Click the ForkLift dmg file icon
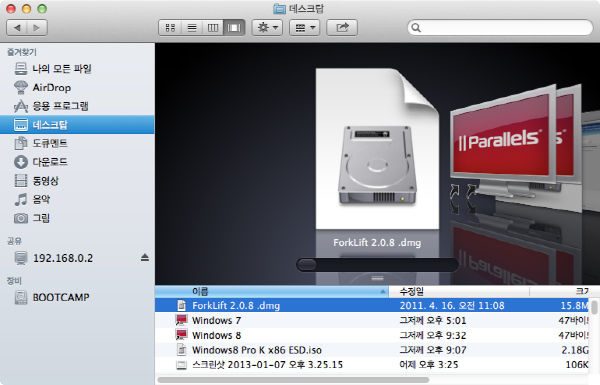600x385 pixels. tap(181, 305)
